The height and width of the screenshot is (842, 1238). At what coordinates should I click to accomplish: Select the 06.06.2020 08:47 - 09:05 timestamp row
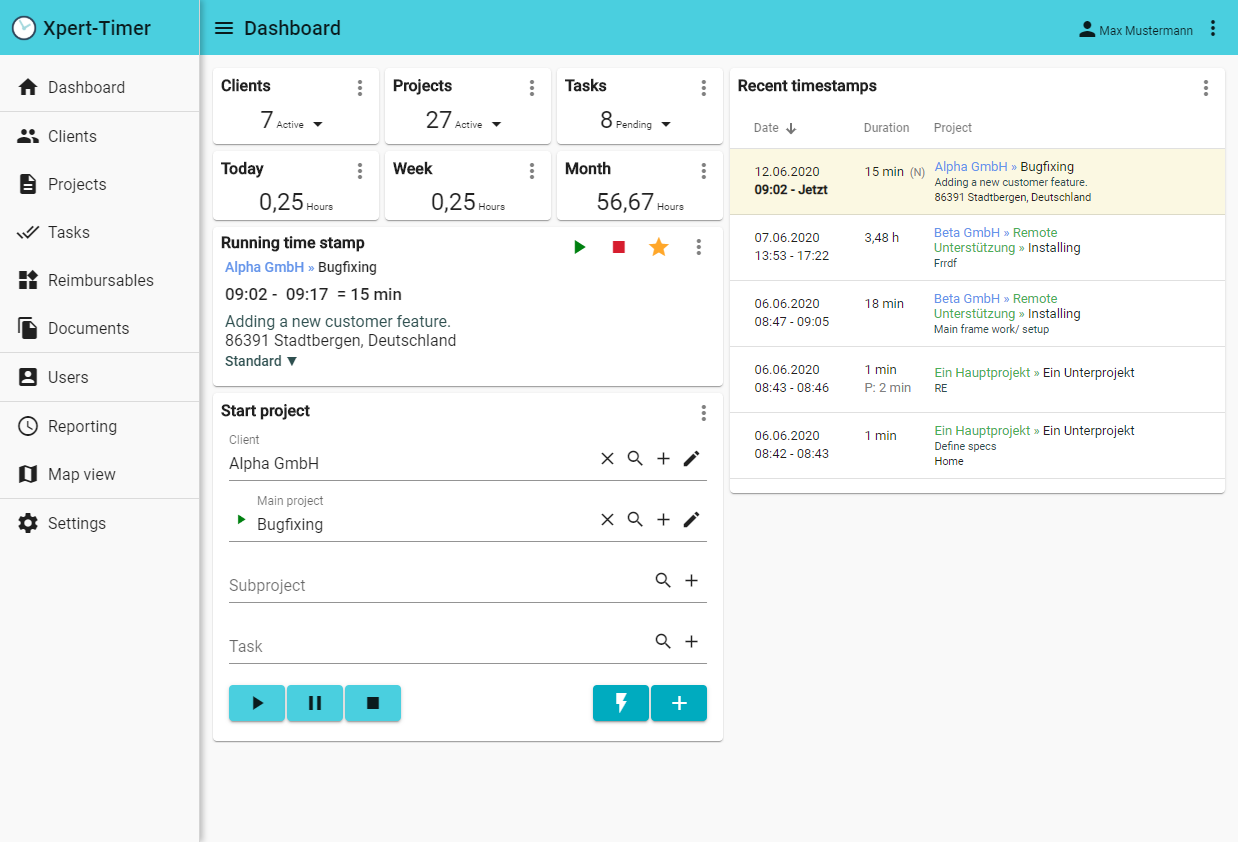[x=977, y=314]
